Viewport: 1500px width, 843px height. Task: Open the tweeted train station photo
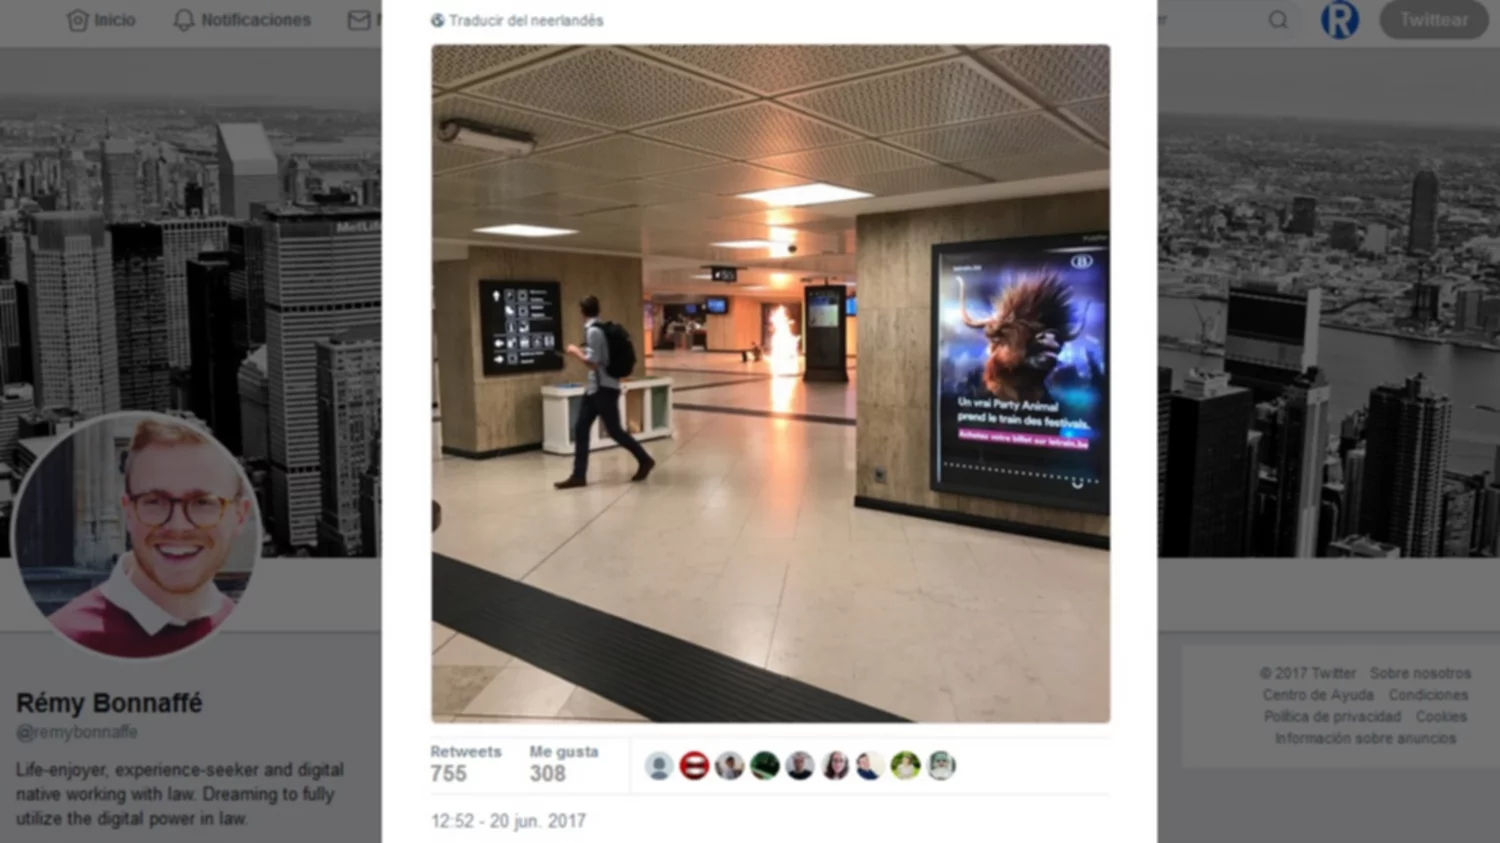coord(770,383)
